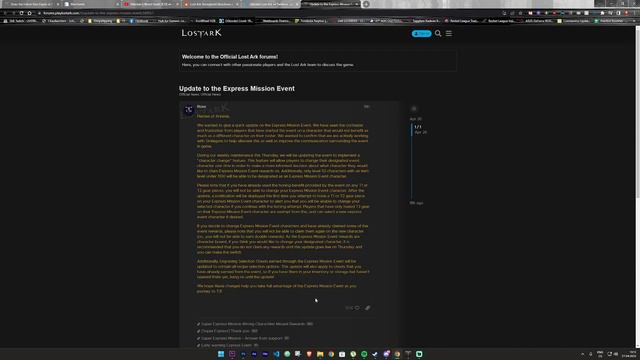Jump to the "Apr 20" date at the timeline top
This screenshot has height=360, width=640.
tap(416, 119)
